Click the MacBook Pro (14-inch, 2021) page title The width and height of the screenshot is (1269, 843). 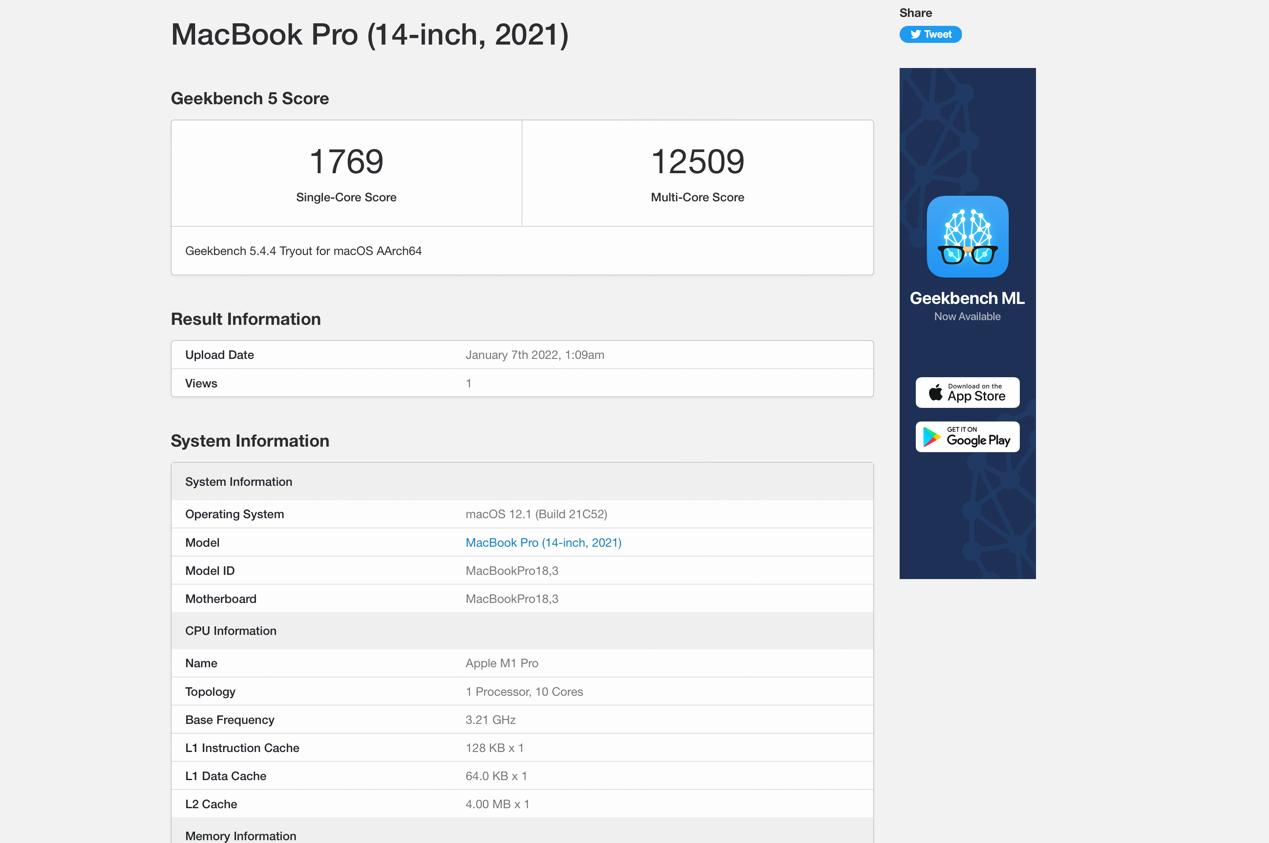coord(369,34)
